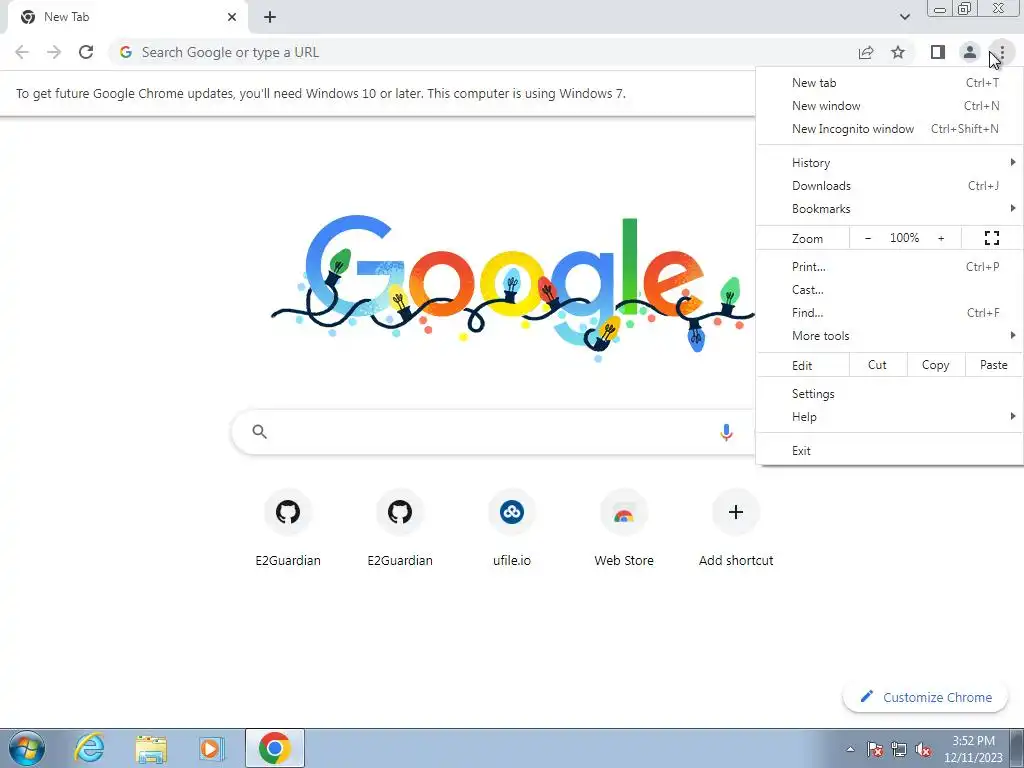Open the Windows Start button
The width and height of the screenshot is (1024, 768).
click(x=27, y=748)
